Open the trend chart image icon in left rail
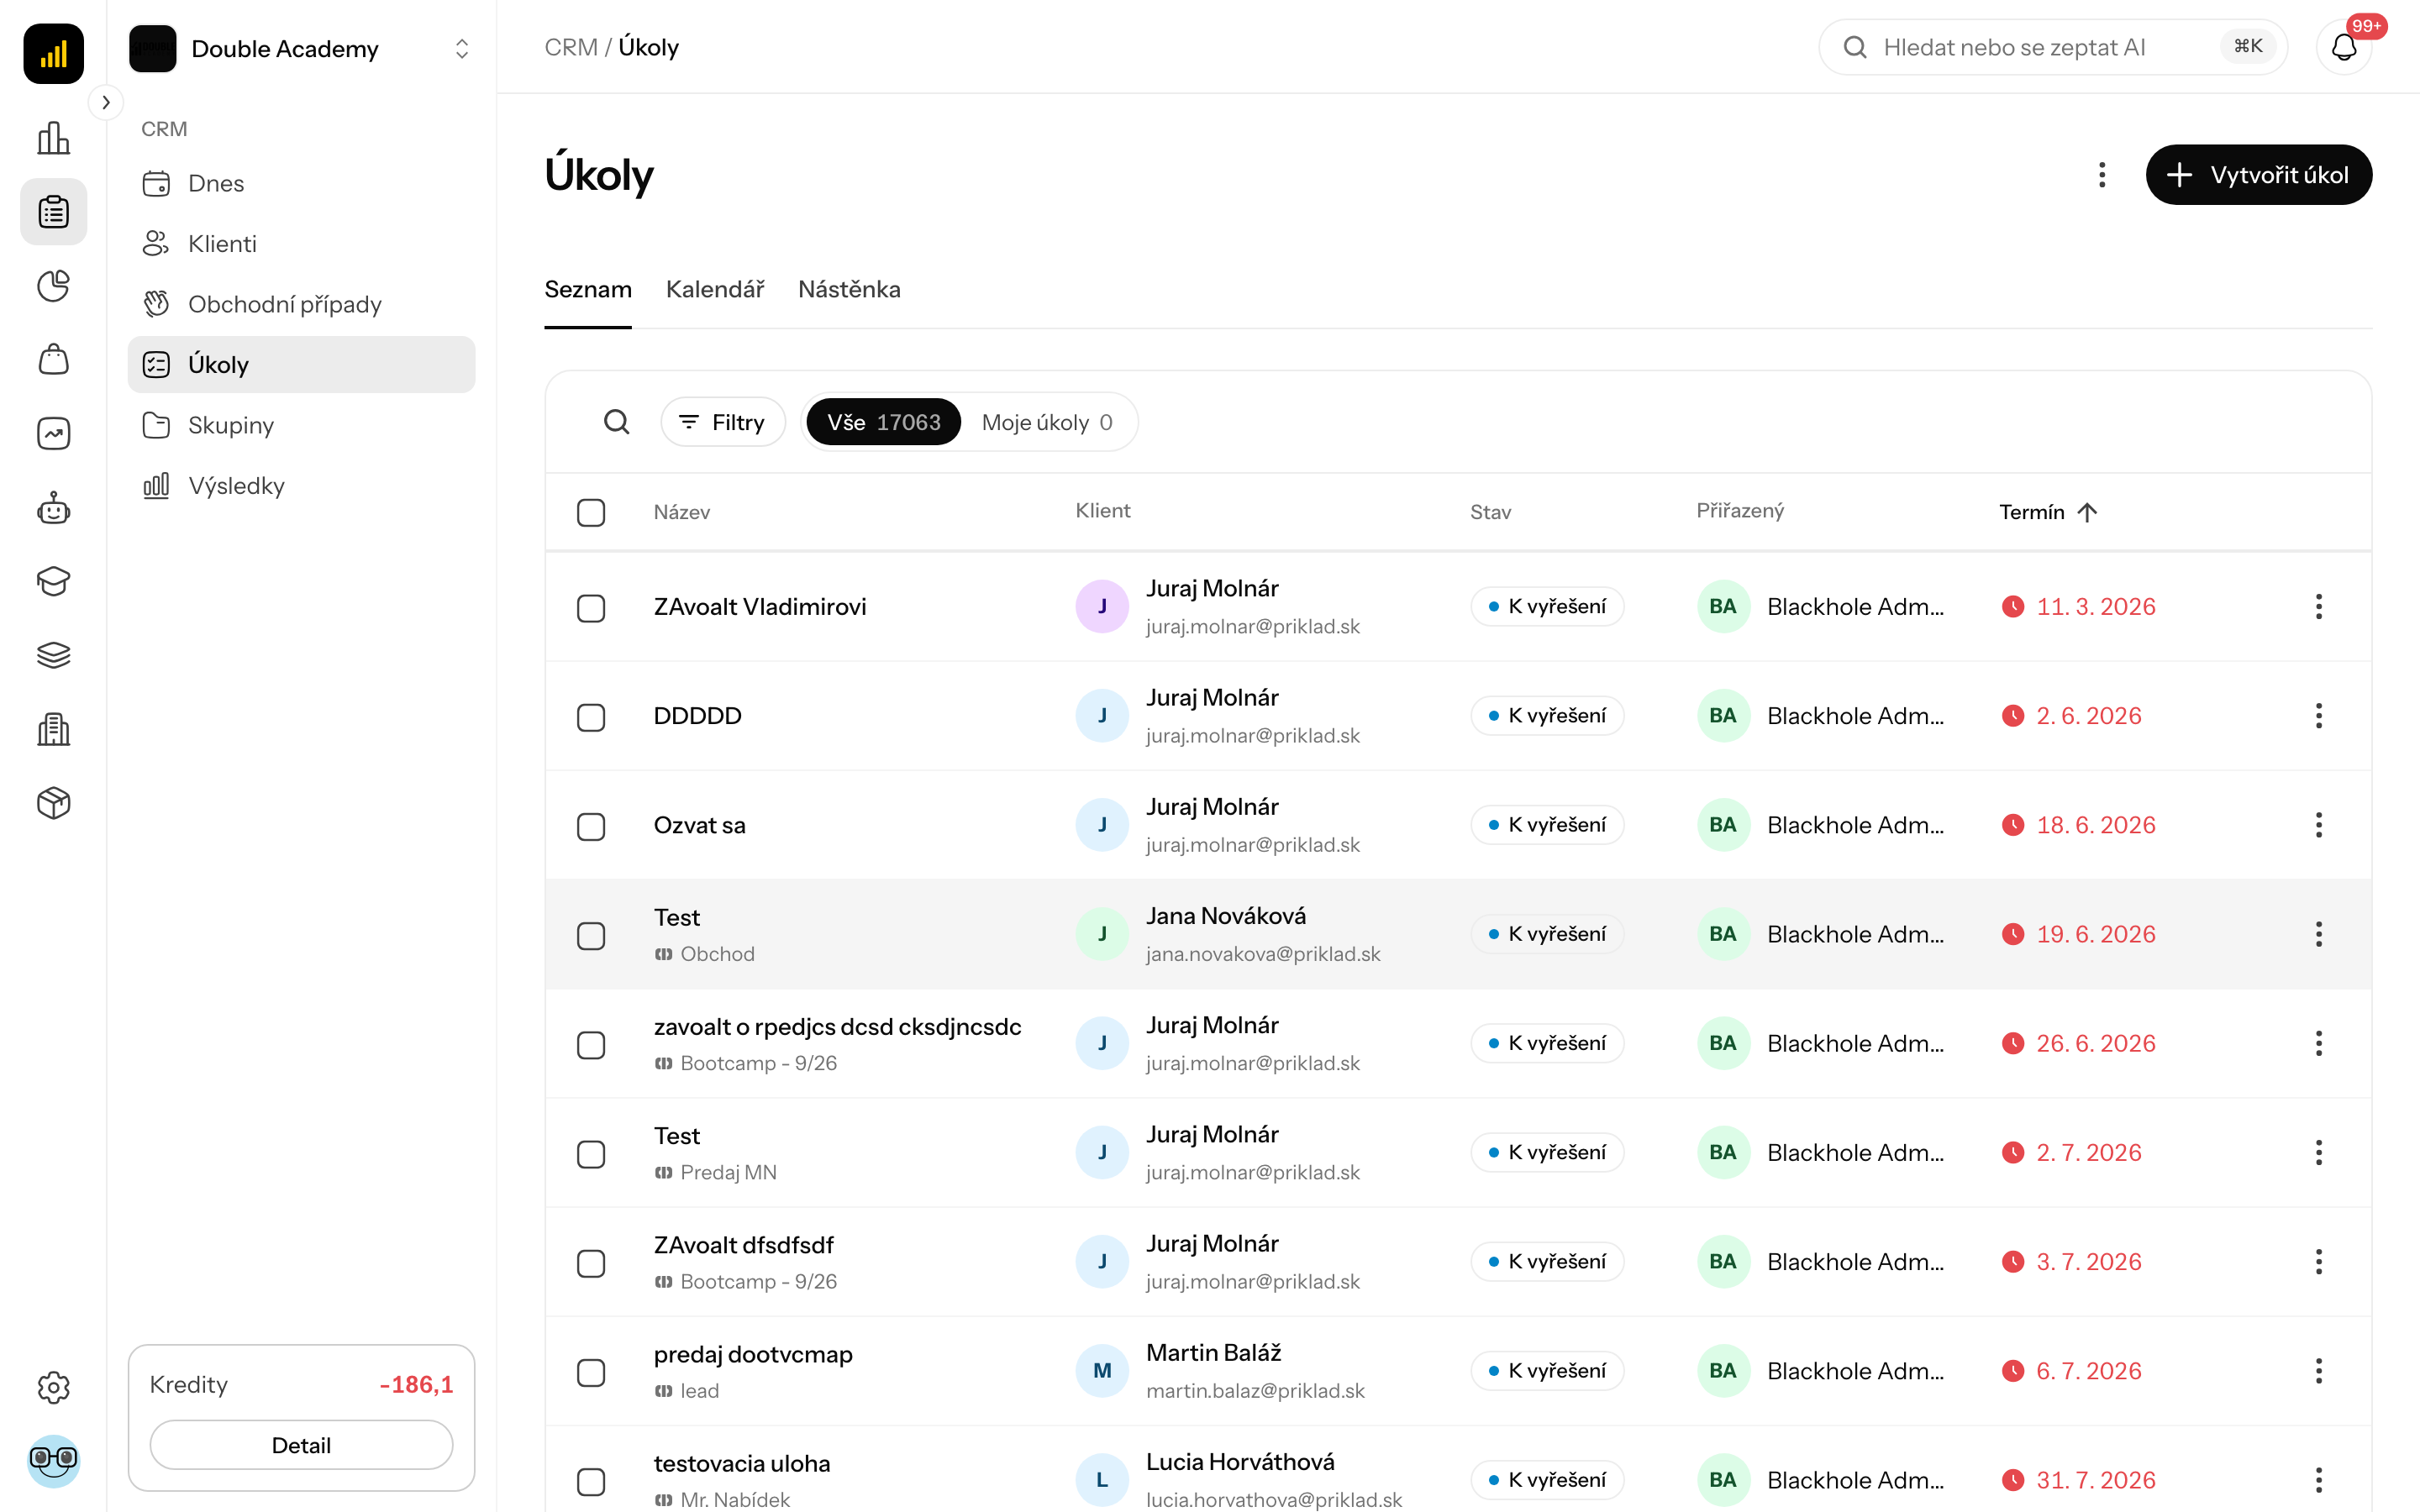The width and height of the screenshot is (2420, 1512). pyautogui.click(x=53, y=433)
